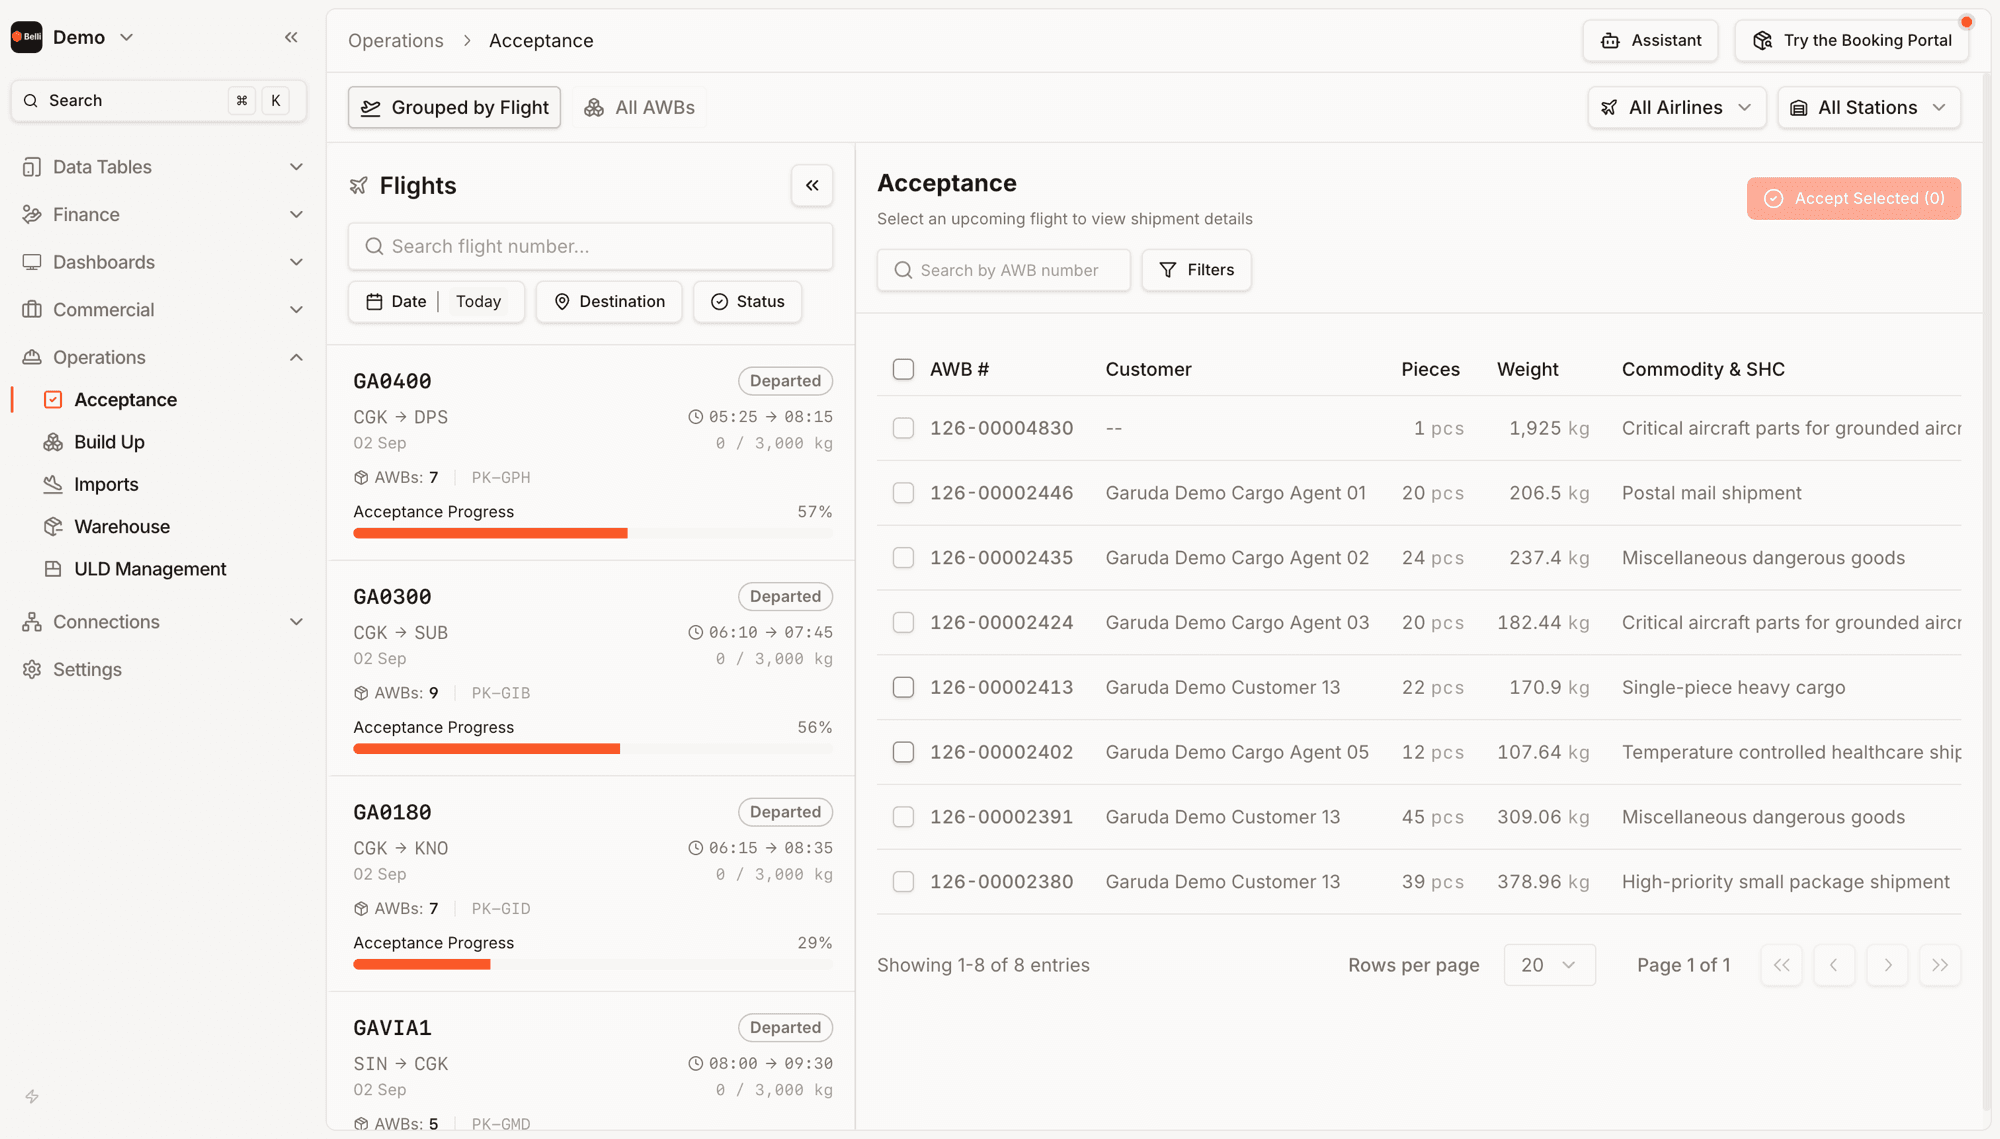Screen dimensions: 2000x1139
Task: Click the Commercial briefcase icon
Action: point(32,310)
